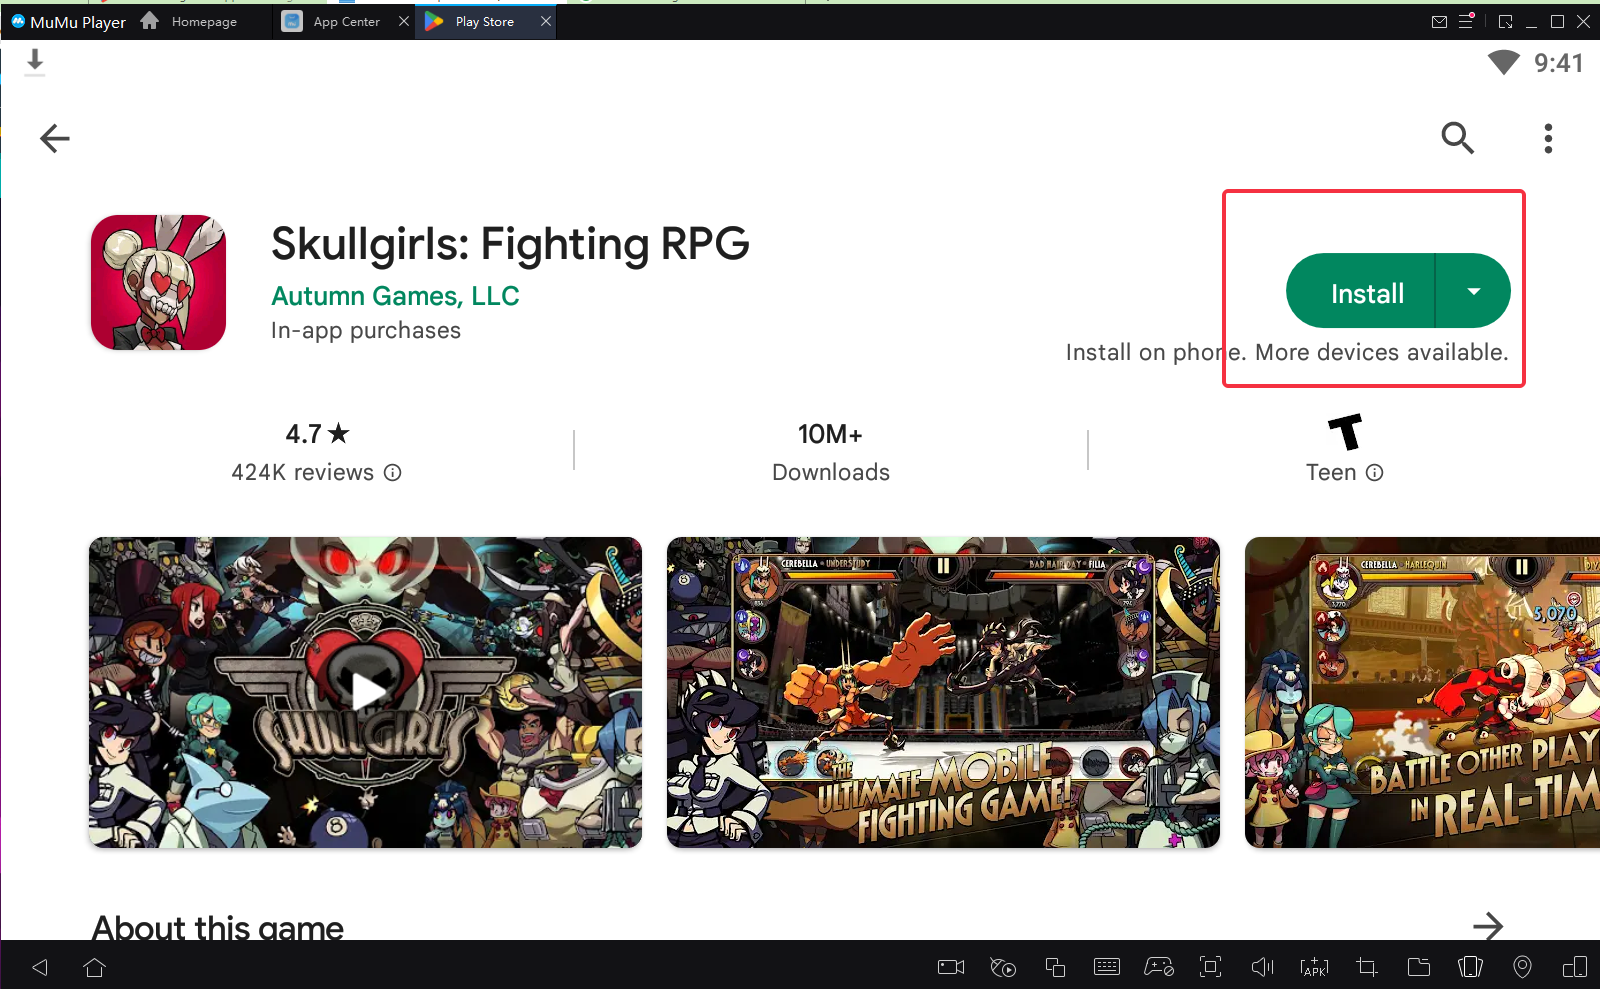Rotate the screen with the last toolbar icon

point(1575,967)
